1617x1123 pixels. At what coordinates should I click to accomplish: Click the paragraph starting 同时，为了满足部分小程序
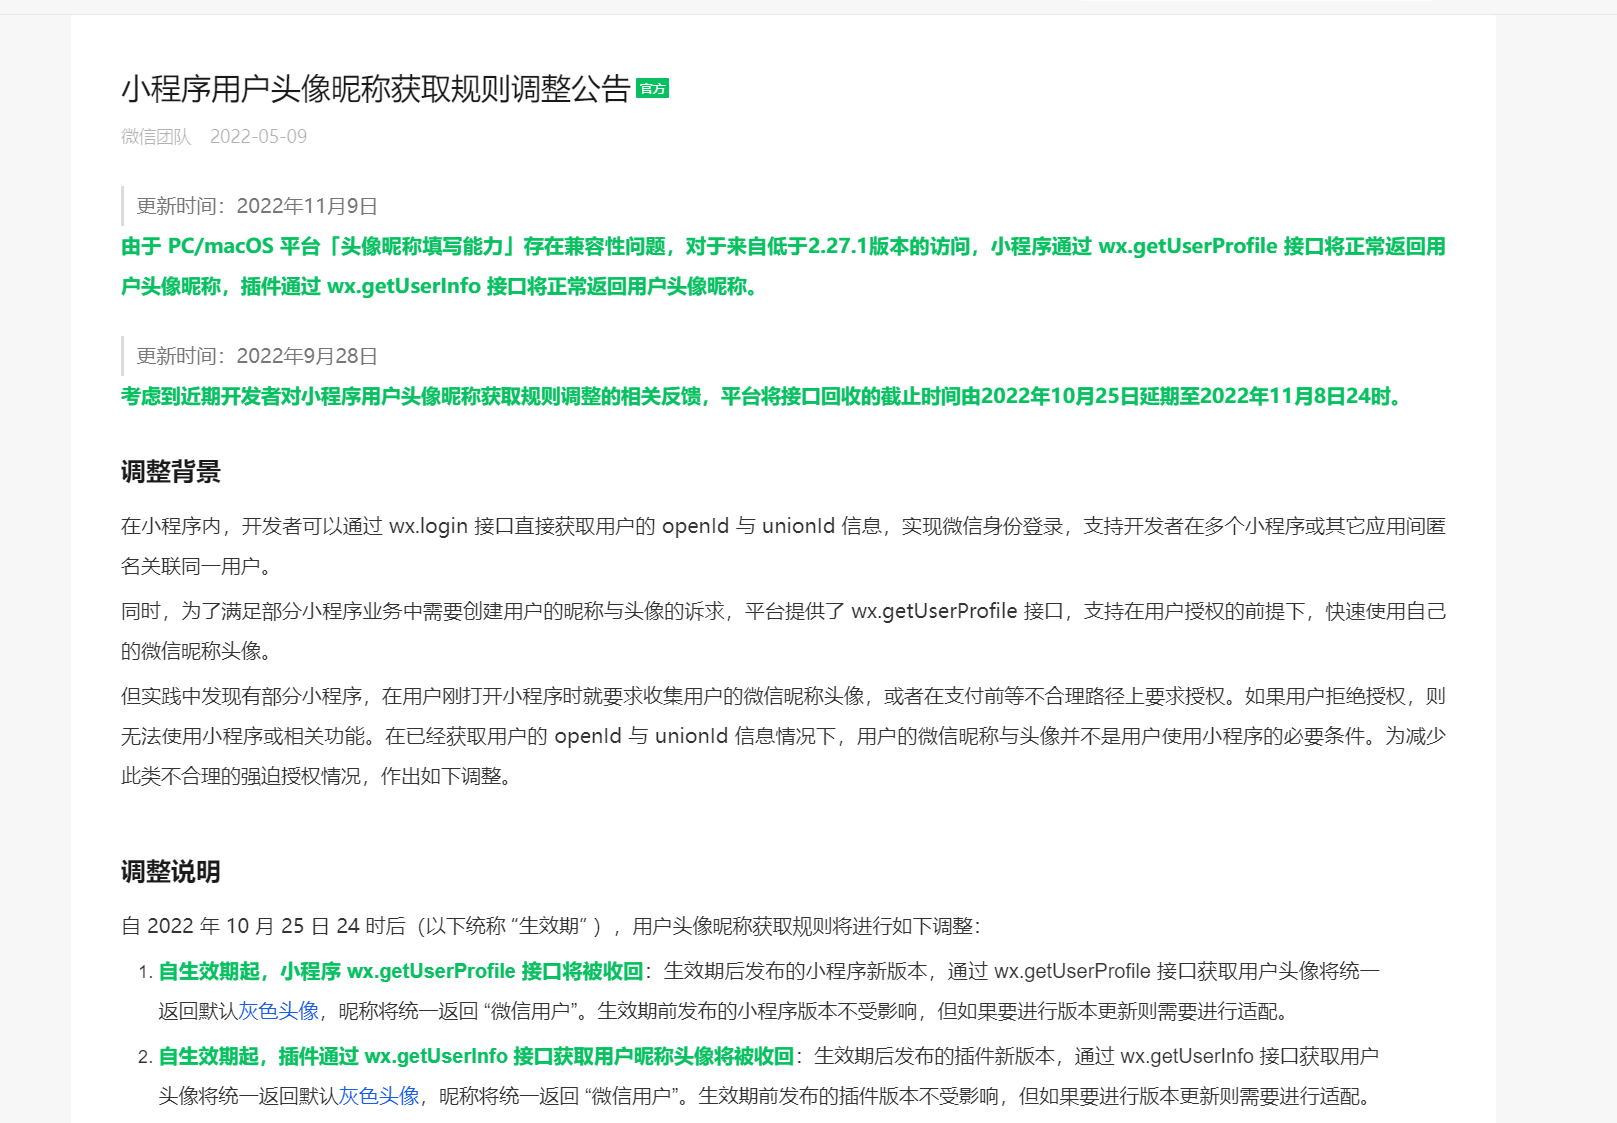click(x=783, y=631)
